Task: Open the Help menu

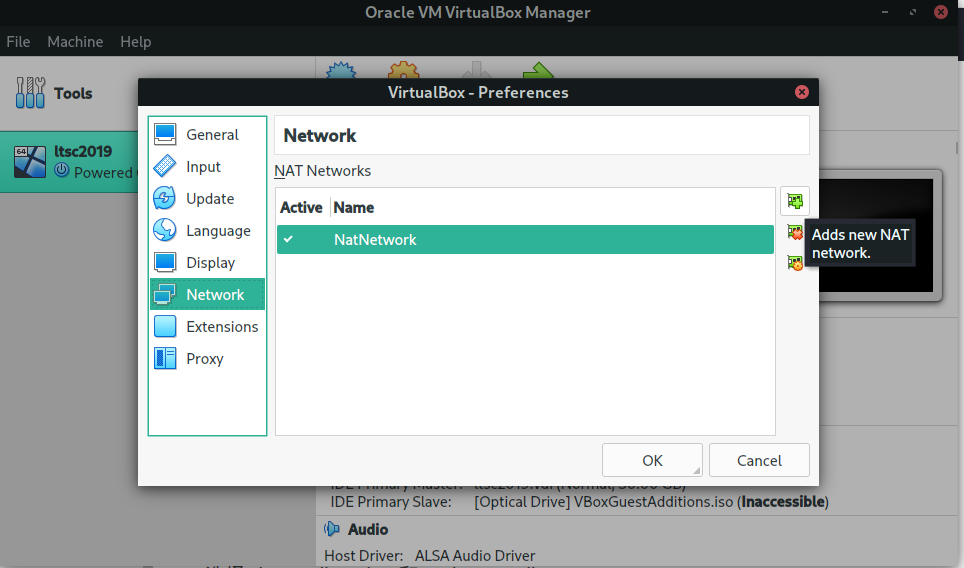Action: [x=135, y=42]
